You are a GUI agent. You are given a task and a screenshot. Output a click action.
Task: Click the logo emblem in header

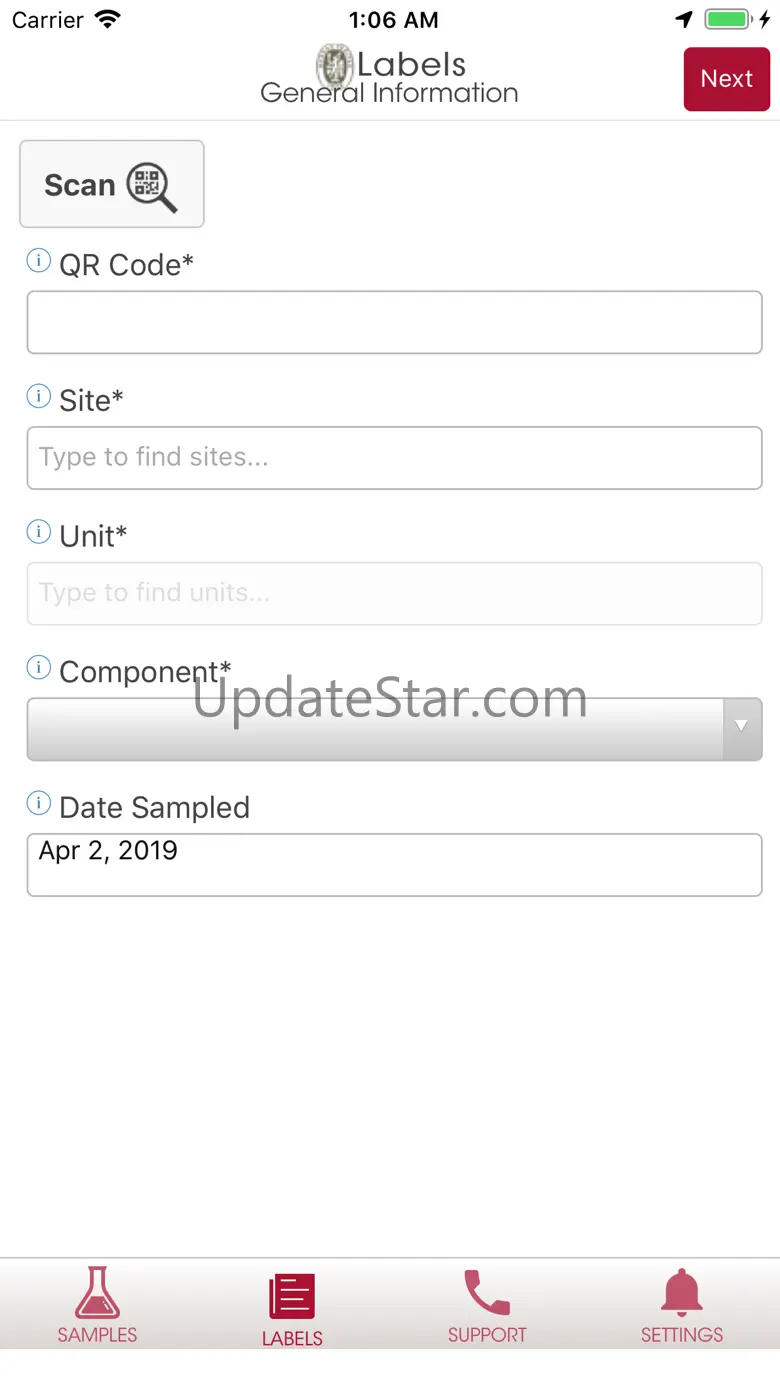(x=335, y=66)
